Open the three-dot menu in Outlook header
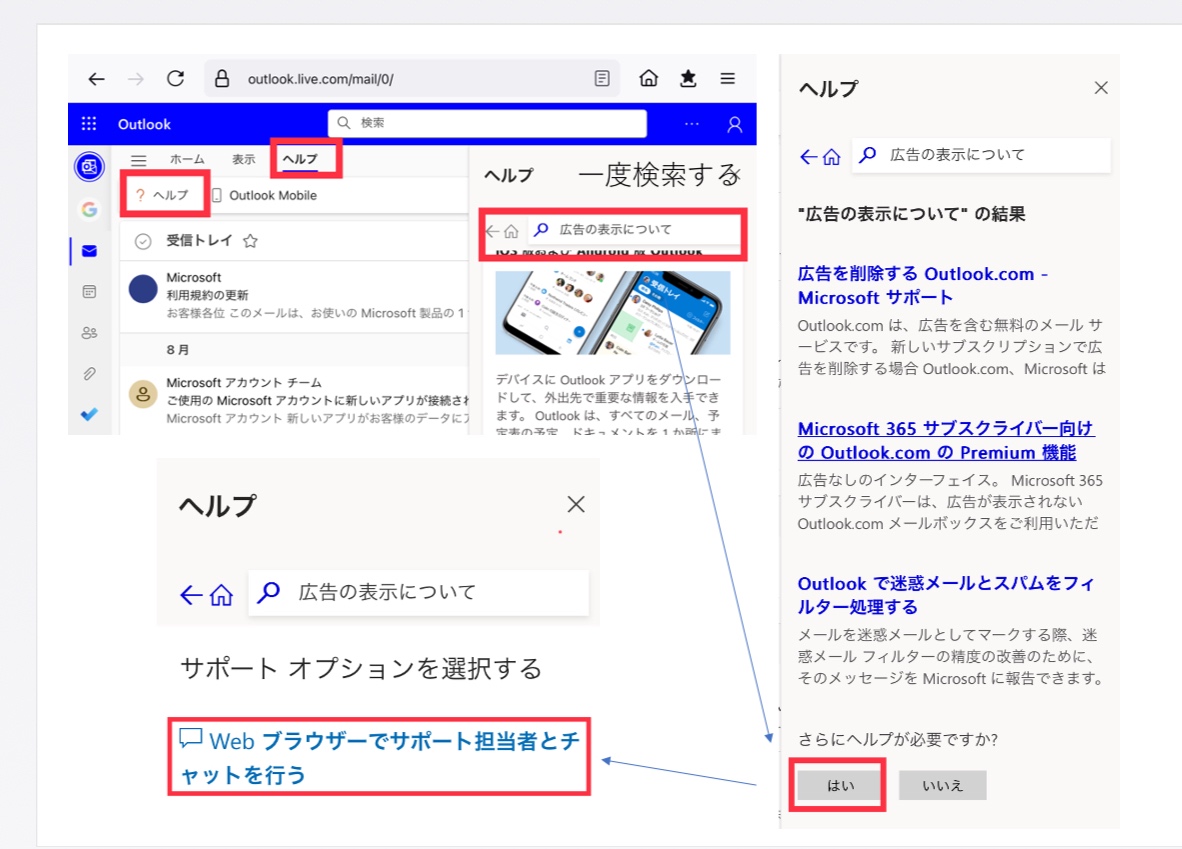 point(691,124)
